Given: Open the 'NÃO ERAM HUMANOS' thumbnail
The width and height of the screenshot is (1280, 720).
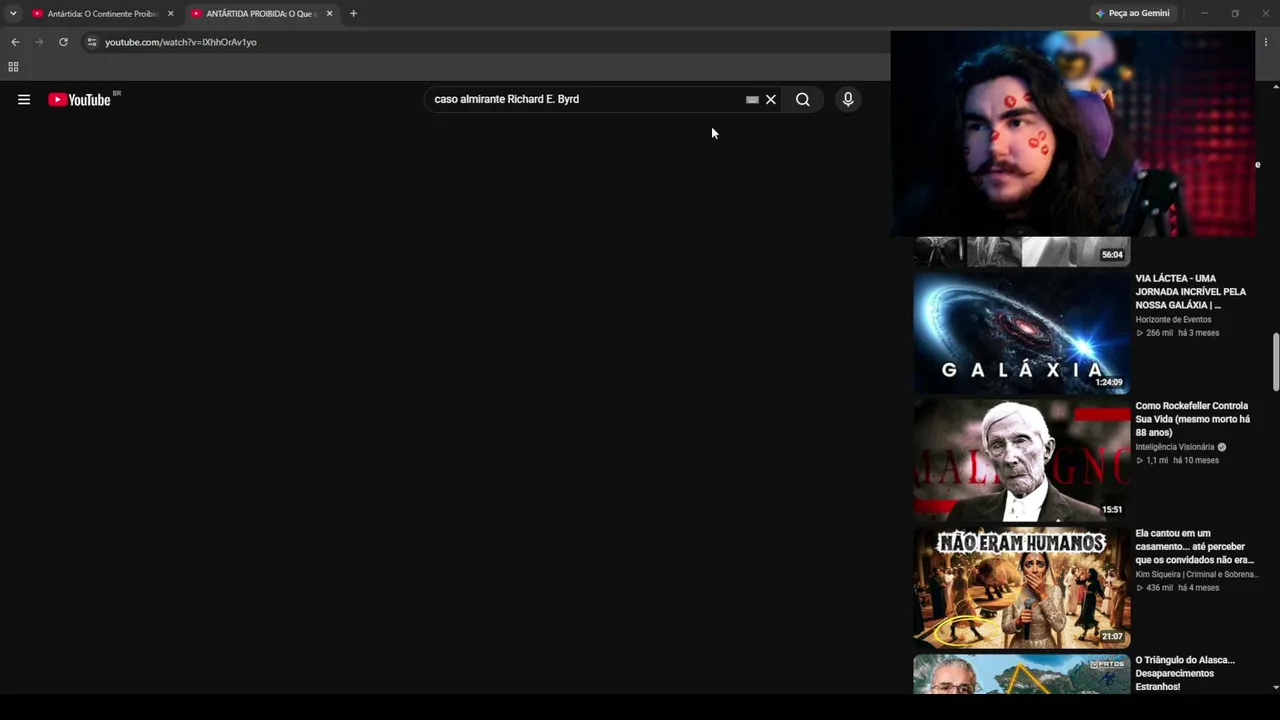Looking at the screenshot, I should 1021,587.
